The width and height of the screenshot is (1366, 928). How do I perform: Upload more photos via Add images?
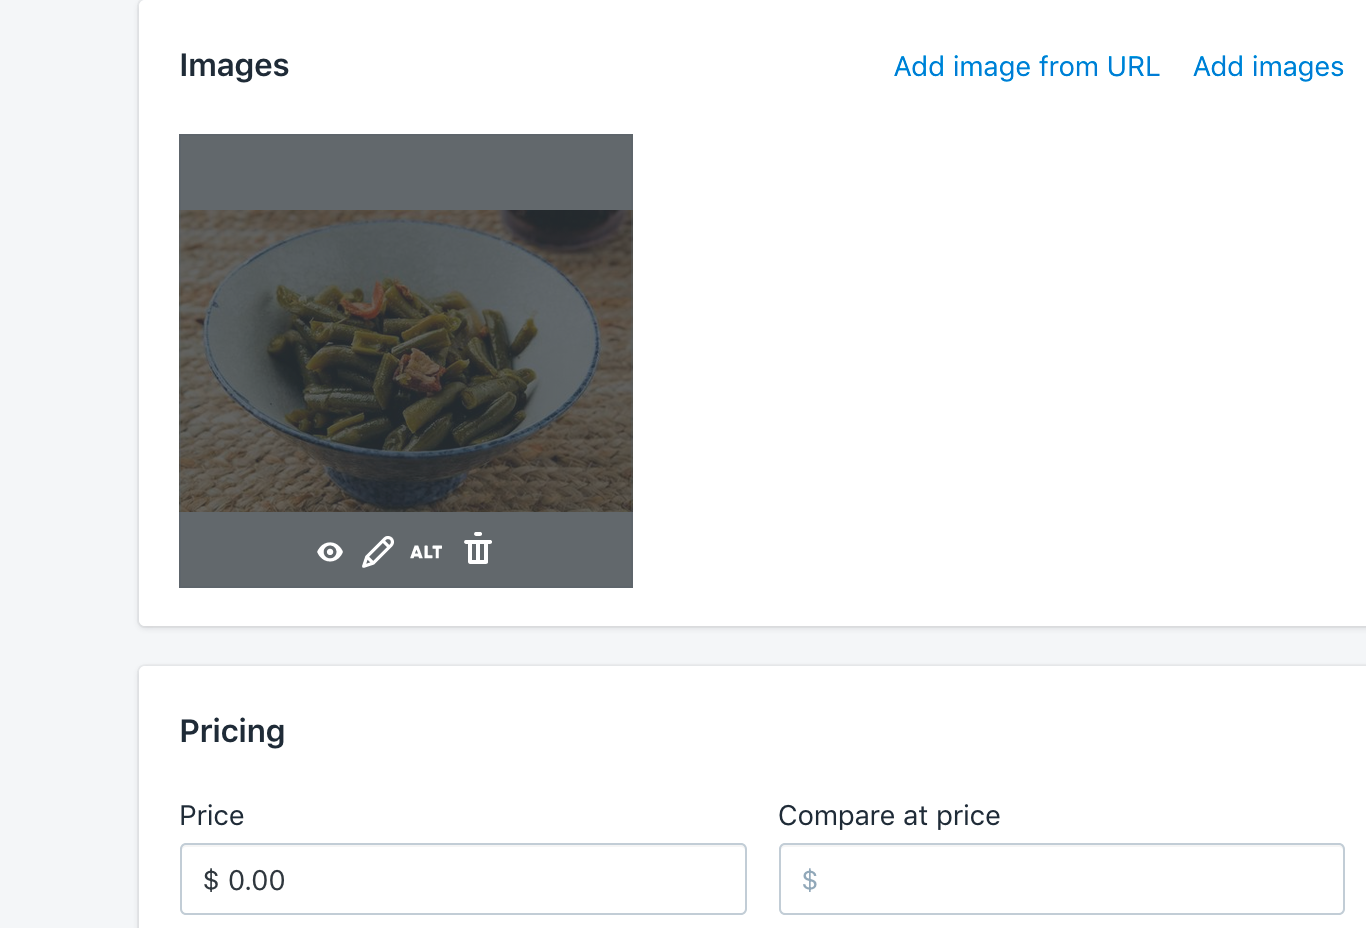coord(1268,66)
